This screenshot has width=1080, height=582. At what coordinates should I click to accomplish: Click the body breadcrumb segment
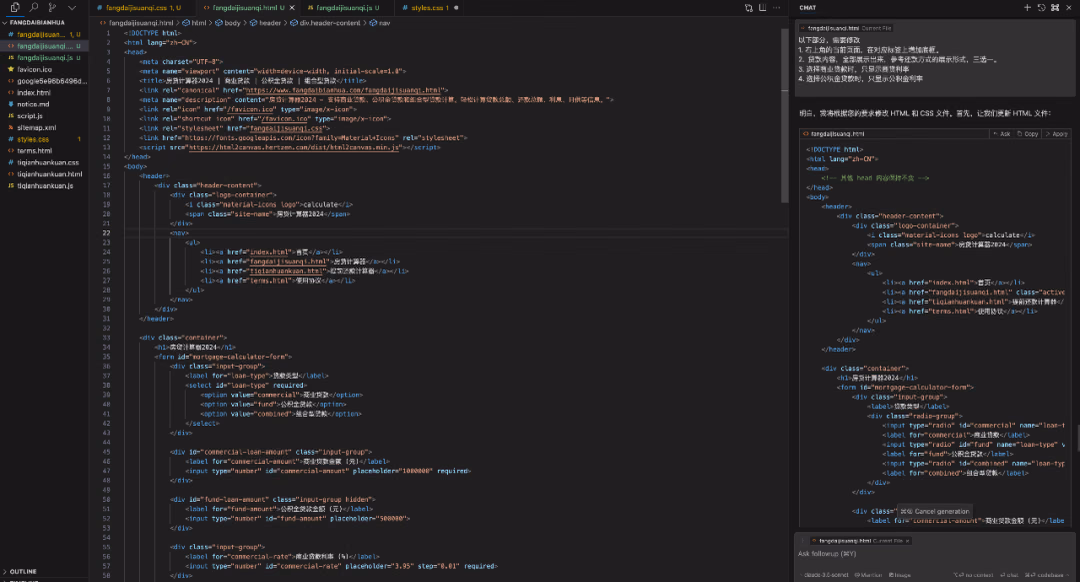click(228, 23)
